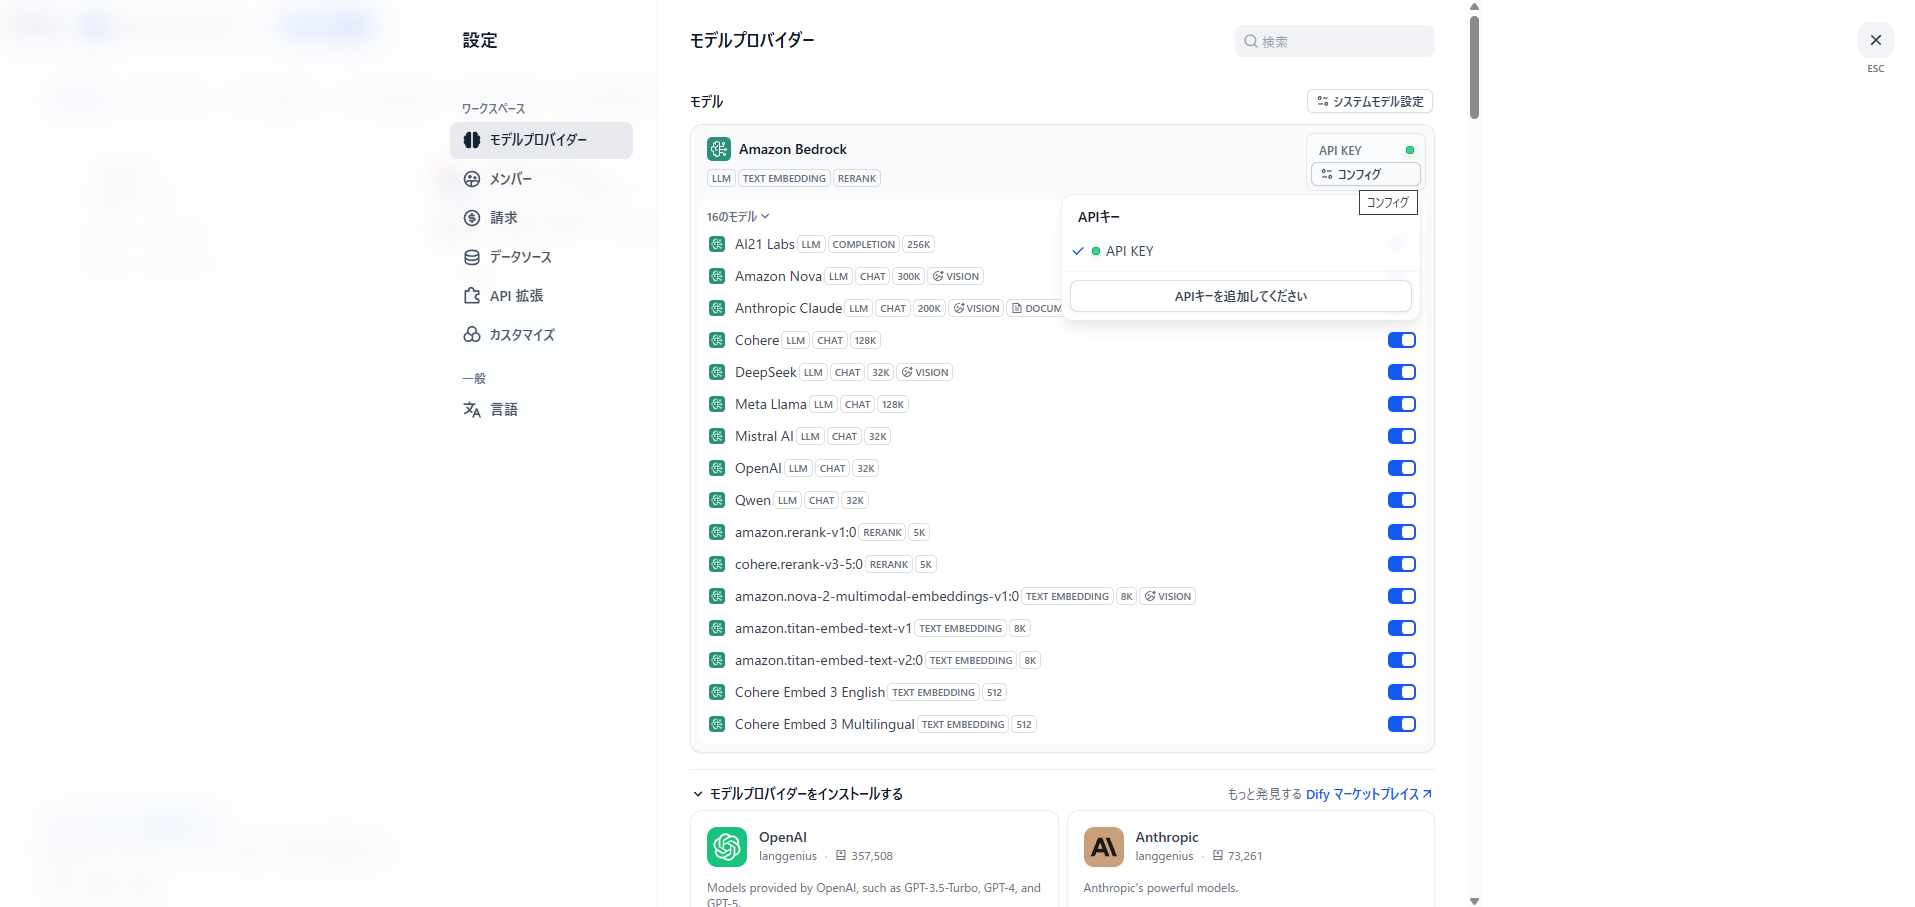Select the API KEY entry in popup
The height and width of the screenshot is (907, 1915).
point(1129,251)
